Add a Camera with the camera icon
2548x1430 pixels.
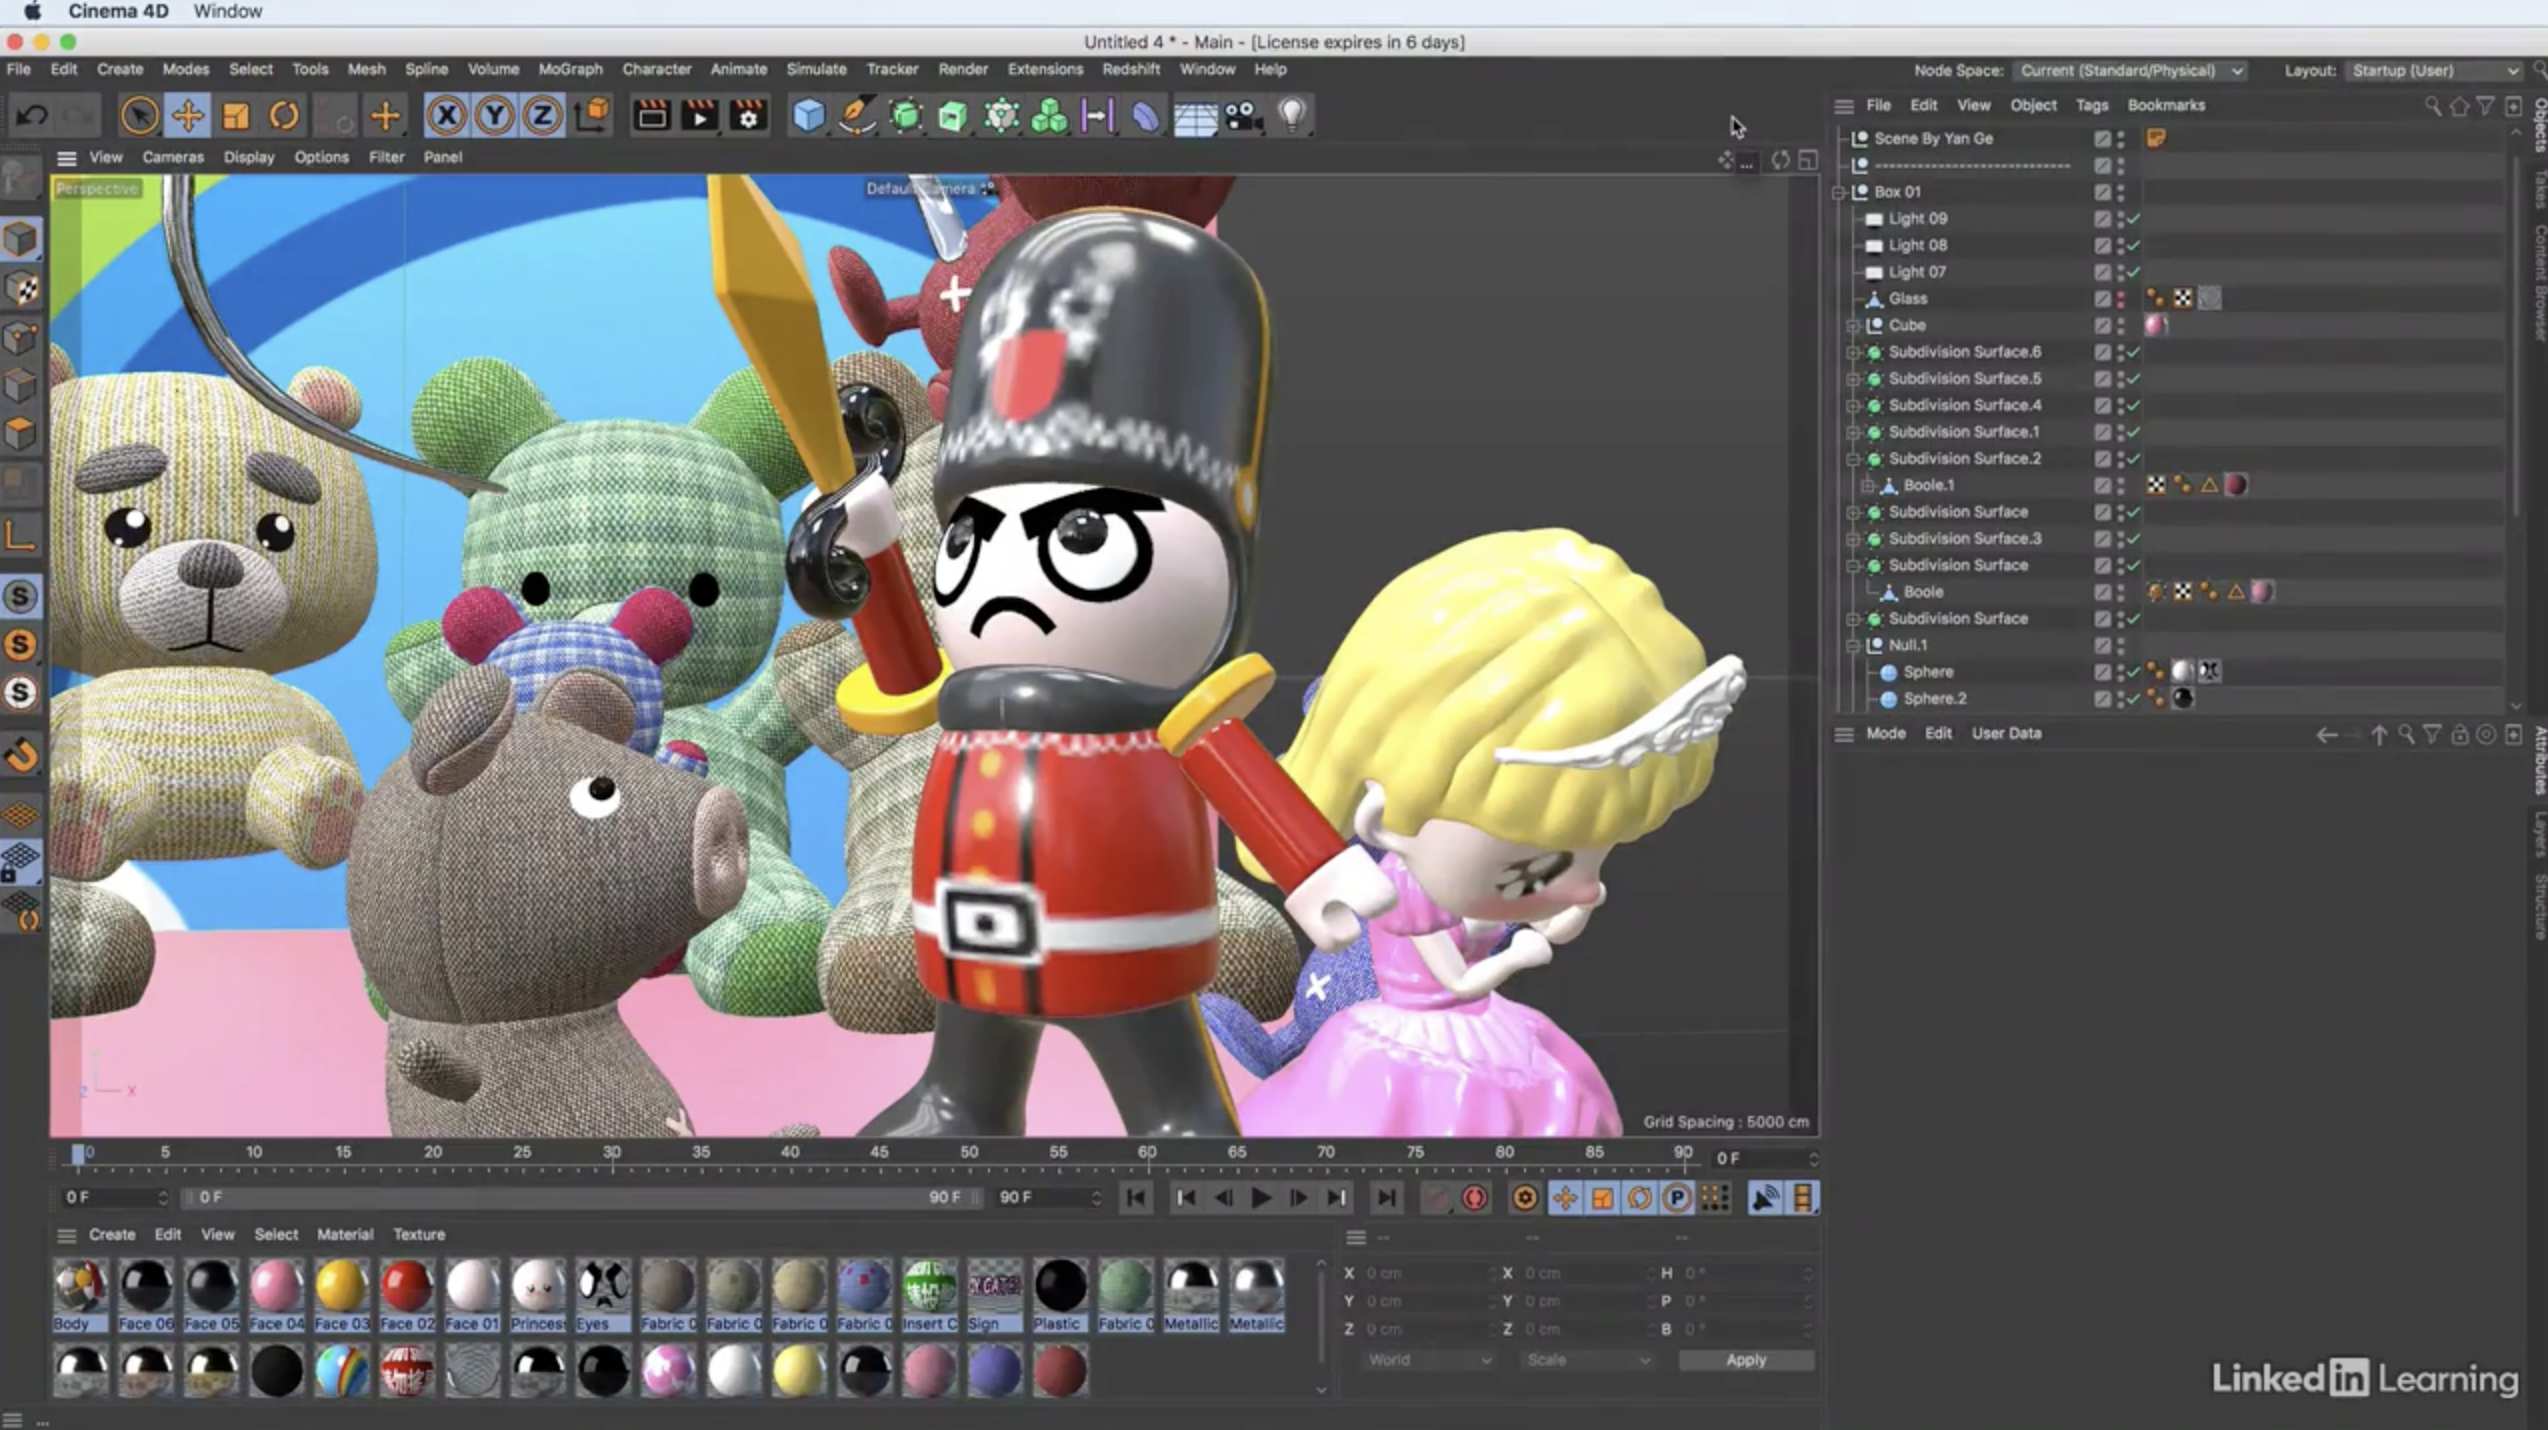click(1243, 115)
